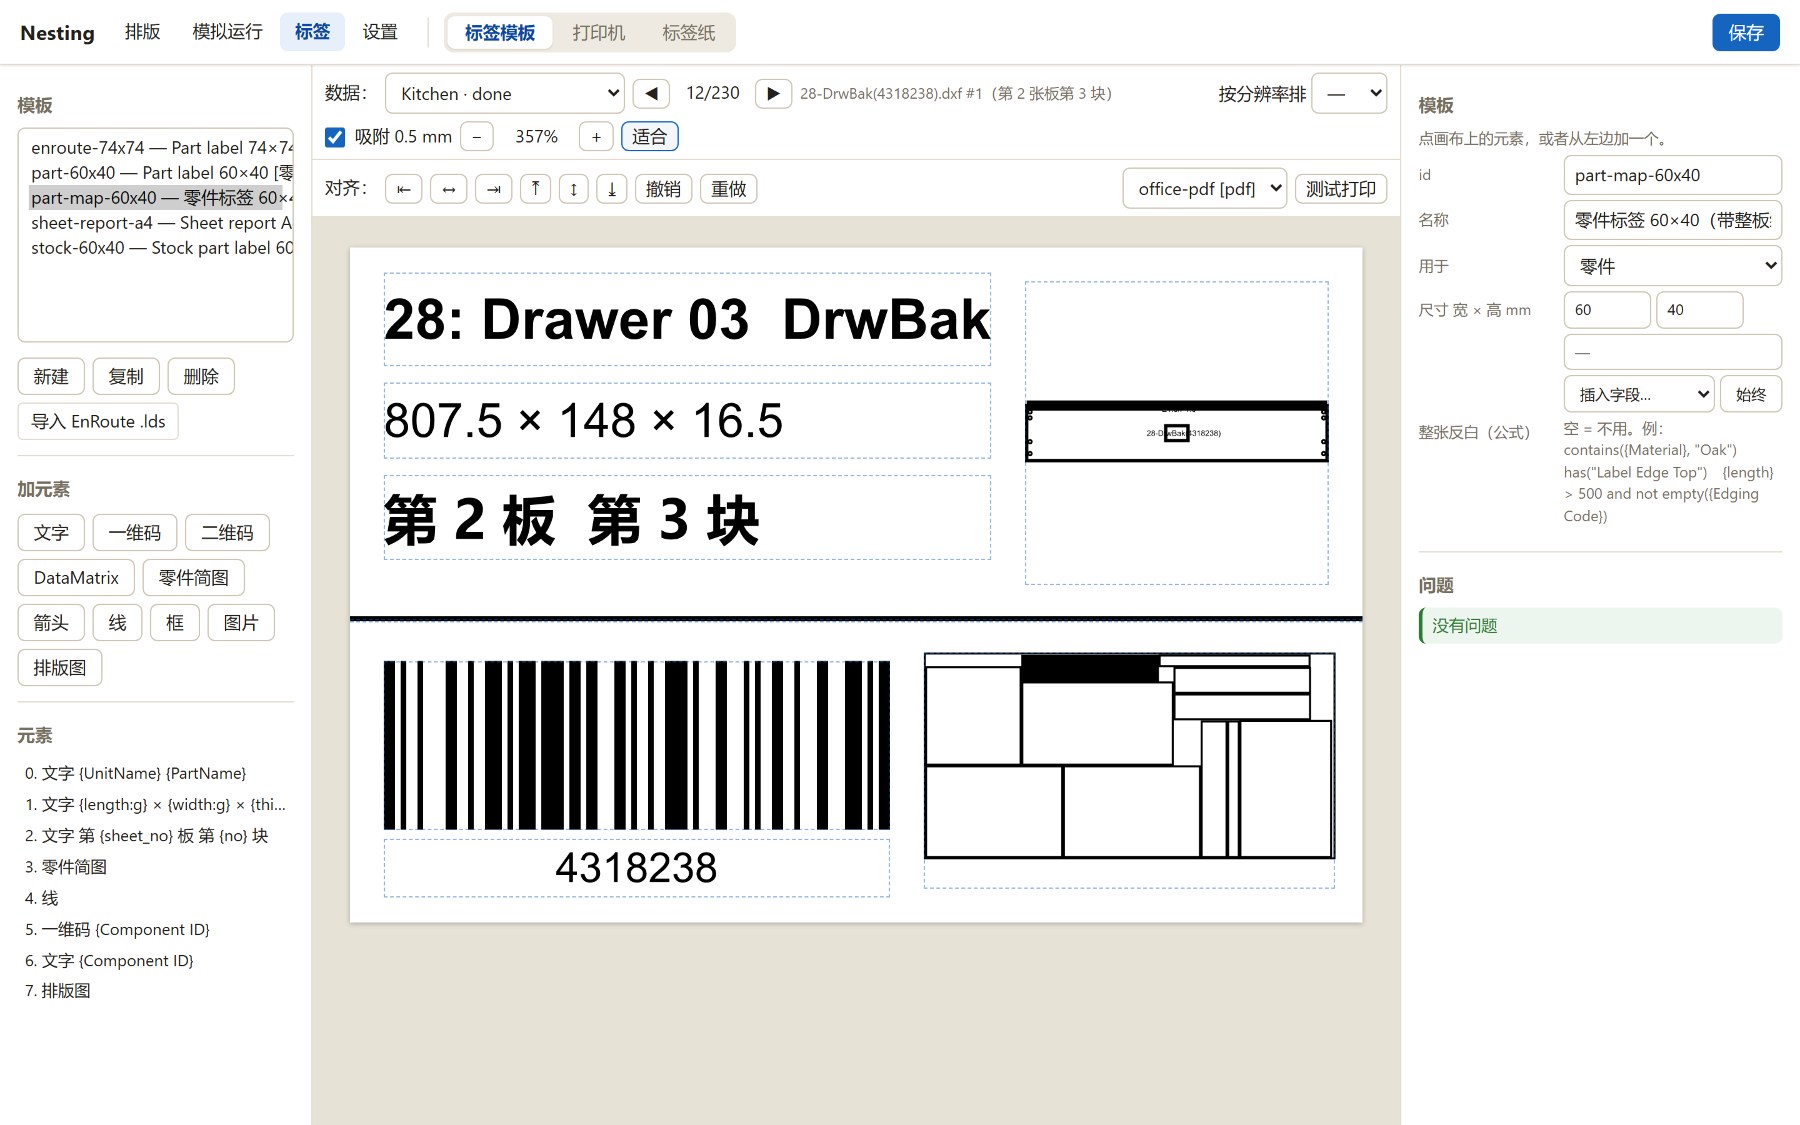Open the office-pdf [pdf] printer dropdown
1800x1125 pixels.
tap(1205, 189)
